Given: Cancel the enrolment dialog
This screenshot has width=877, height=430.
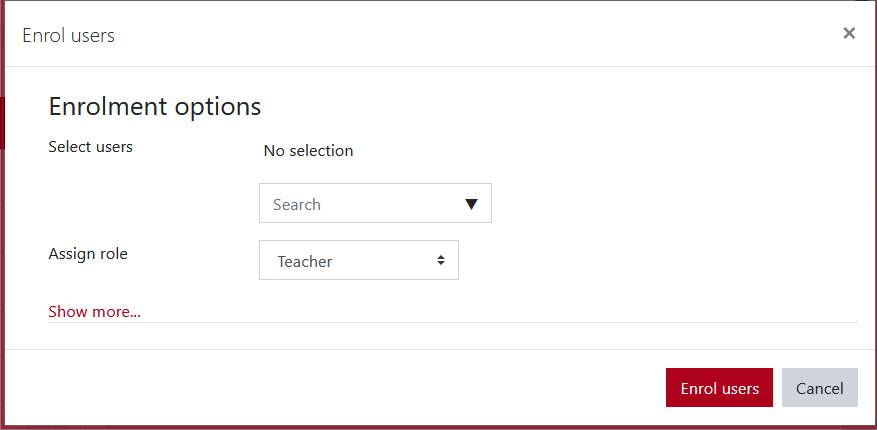Looking at the screenshot, I should (x=819, y=388).
